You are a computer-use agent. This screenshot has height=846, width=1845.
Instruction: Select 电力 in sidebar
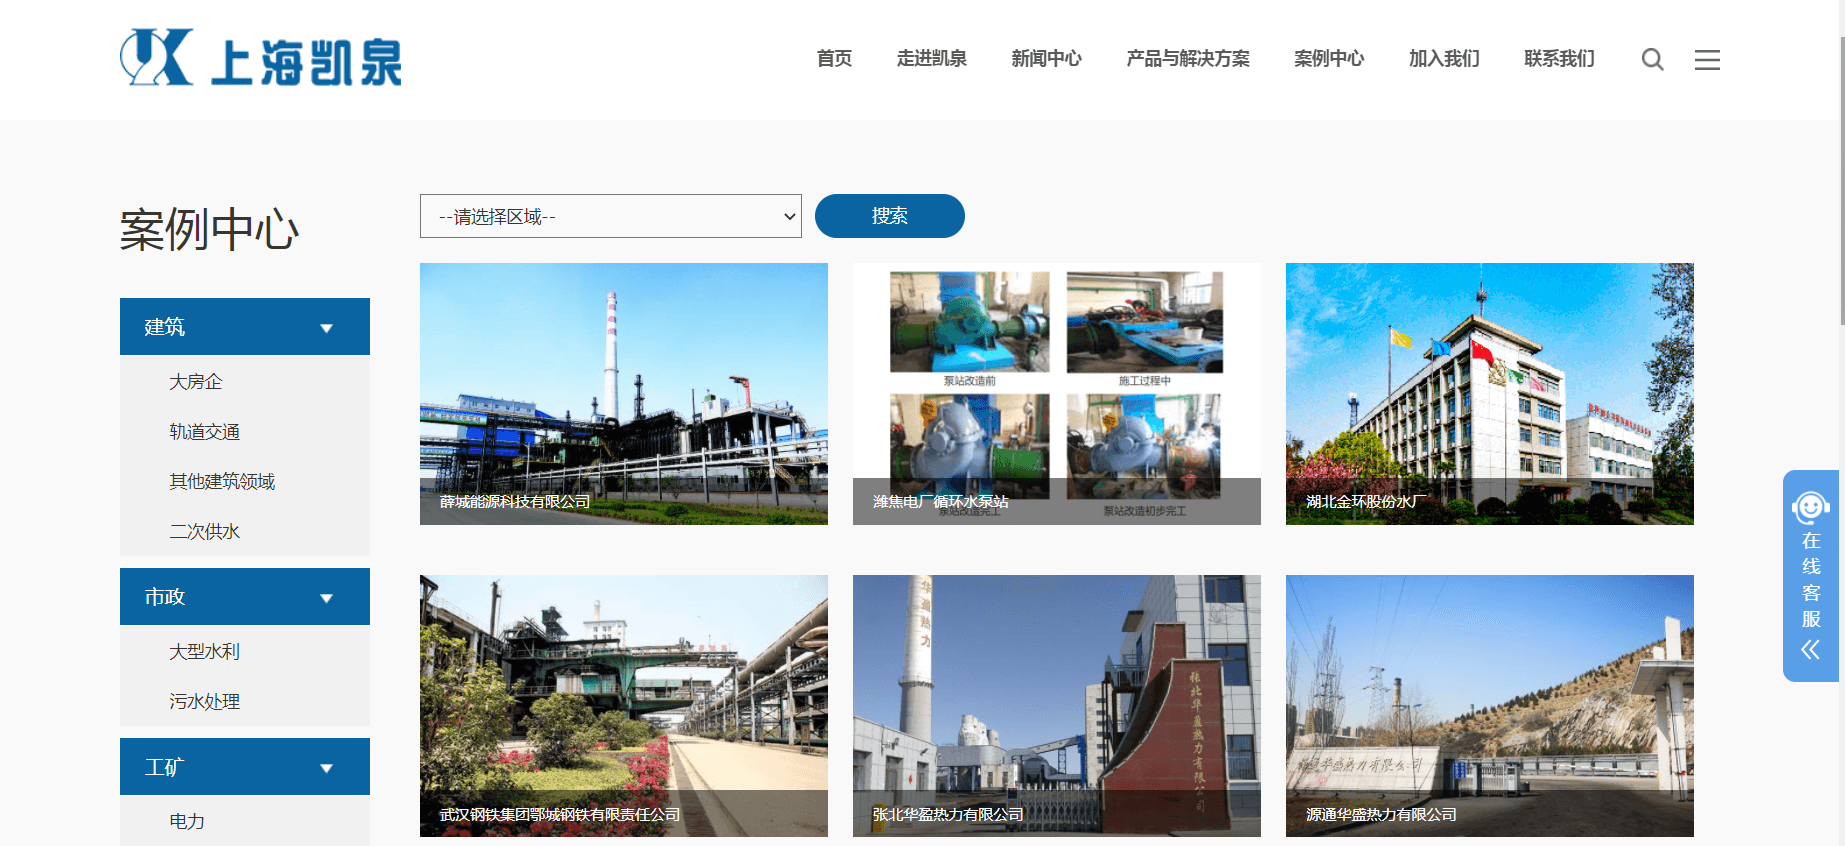coord(187,822)
